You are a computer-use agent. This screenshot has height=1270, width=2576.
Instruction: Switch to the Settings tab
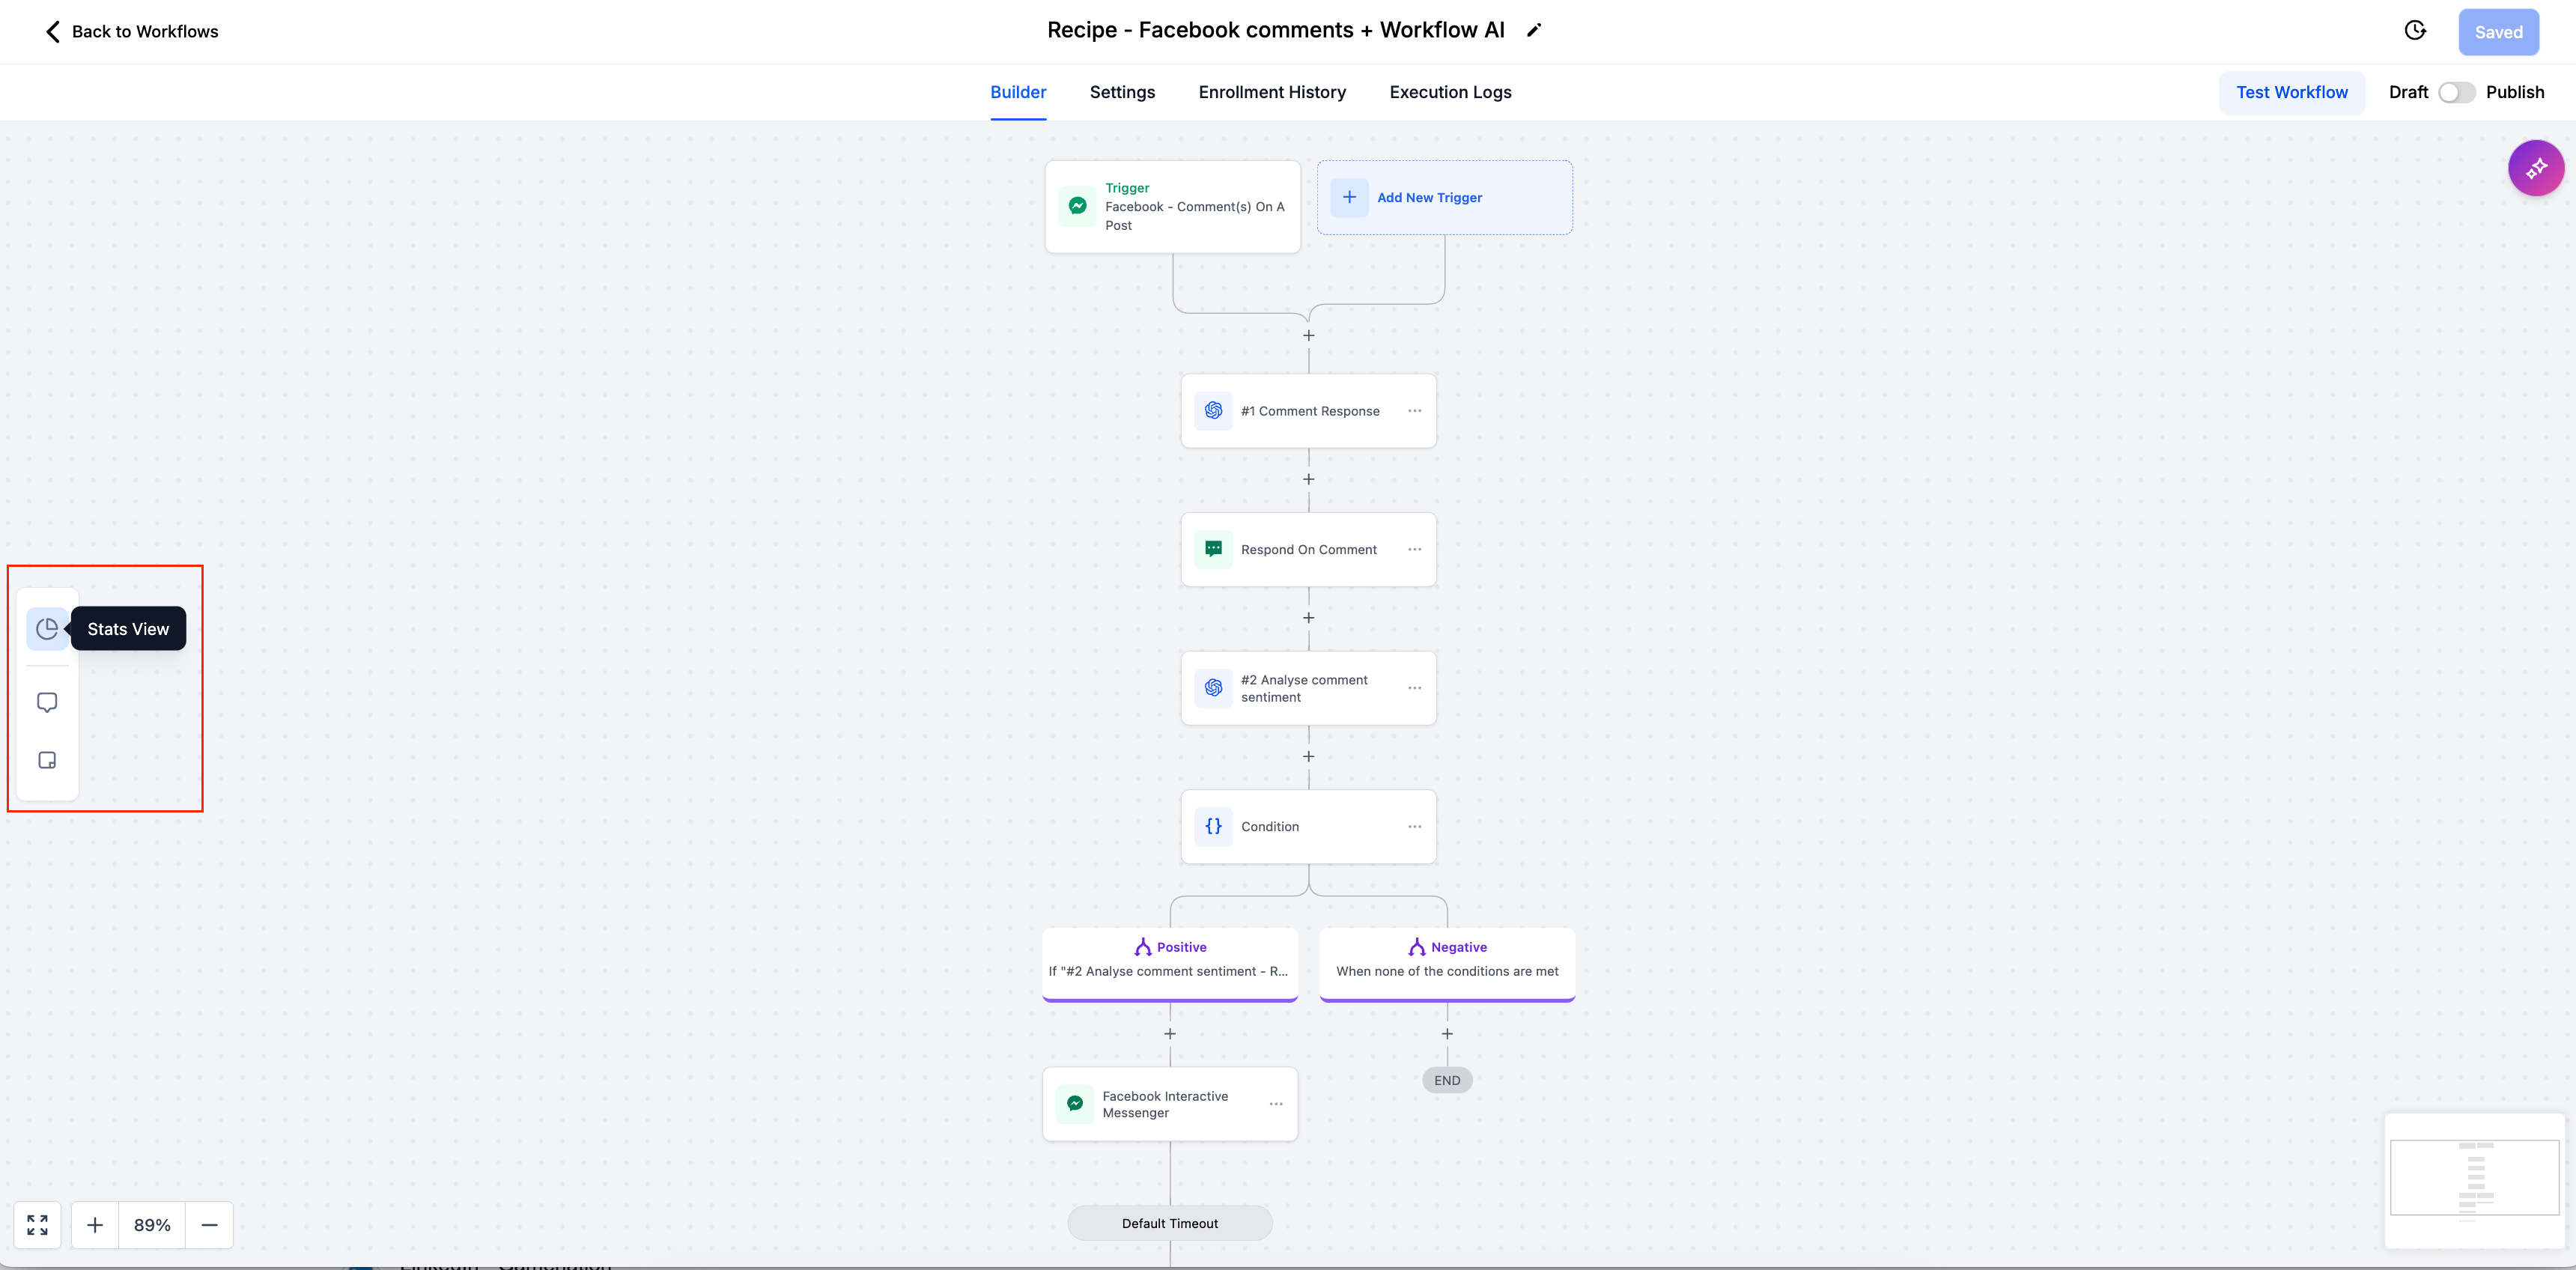coord(1120,92)
